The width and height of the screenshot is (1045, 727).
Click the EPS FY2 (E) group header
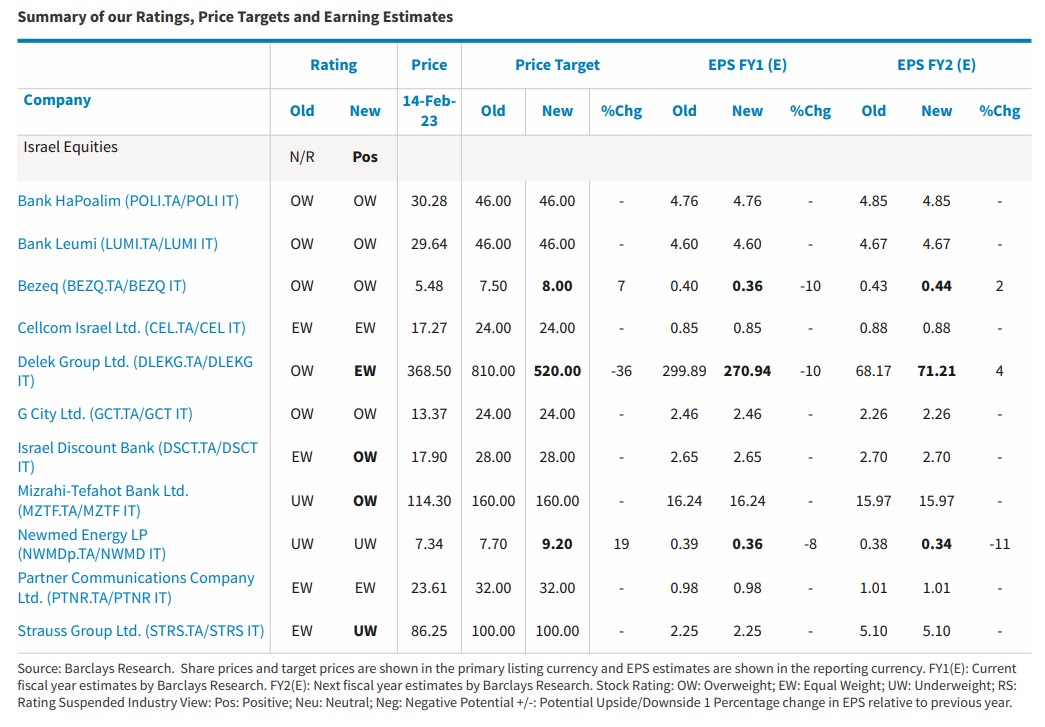coord(936,65)
